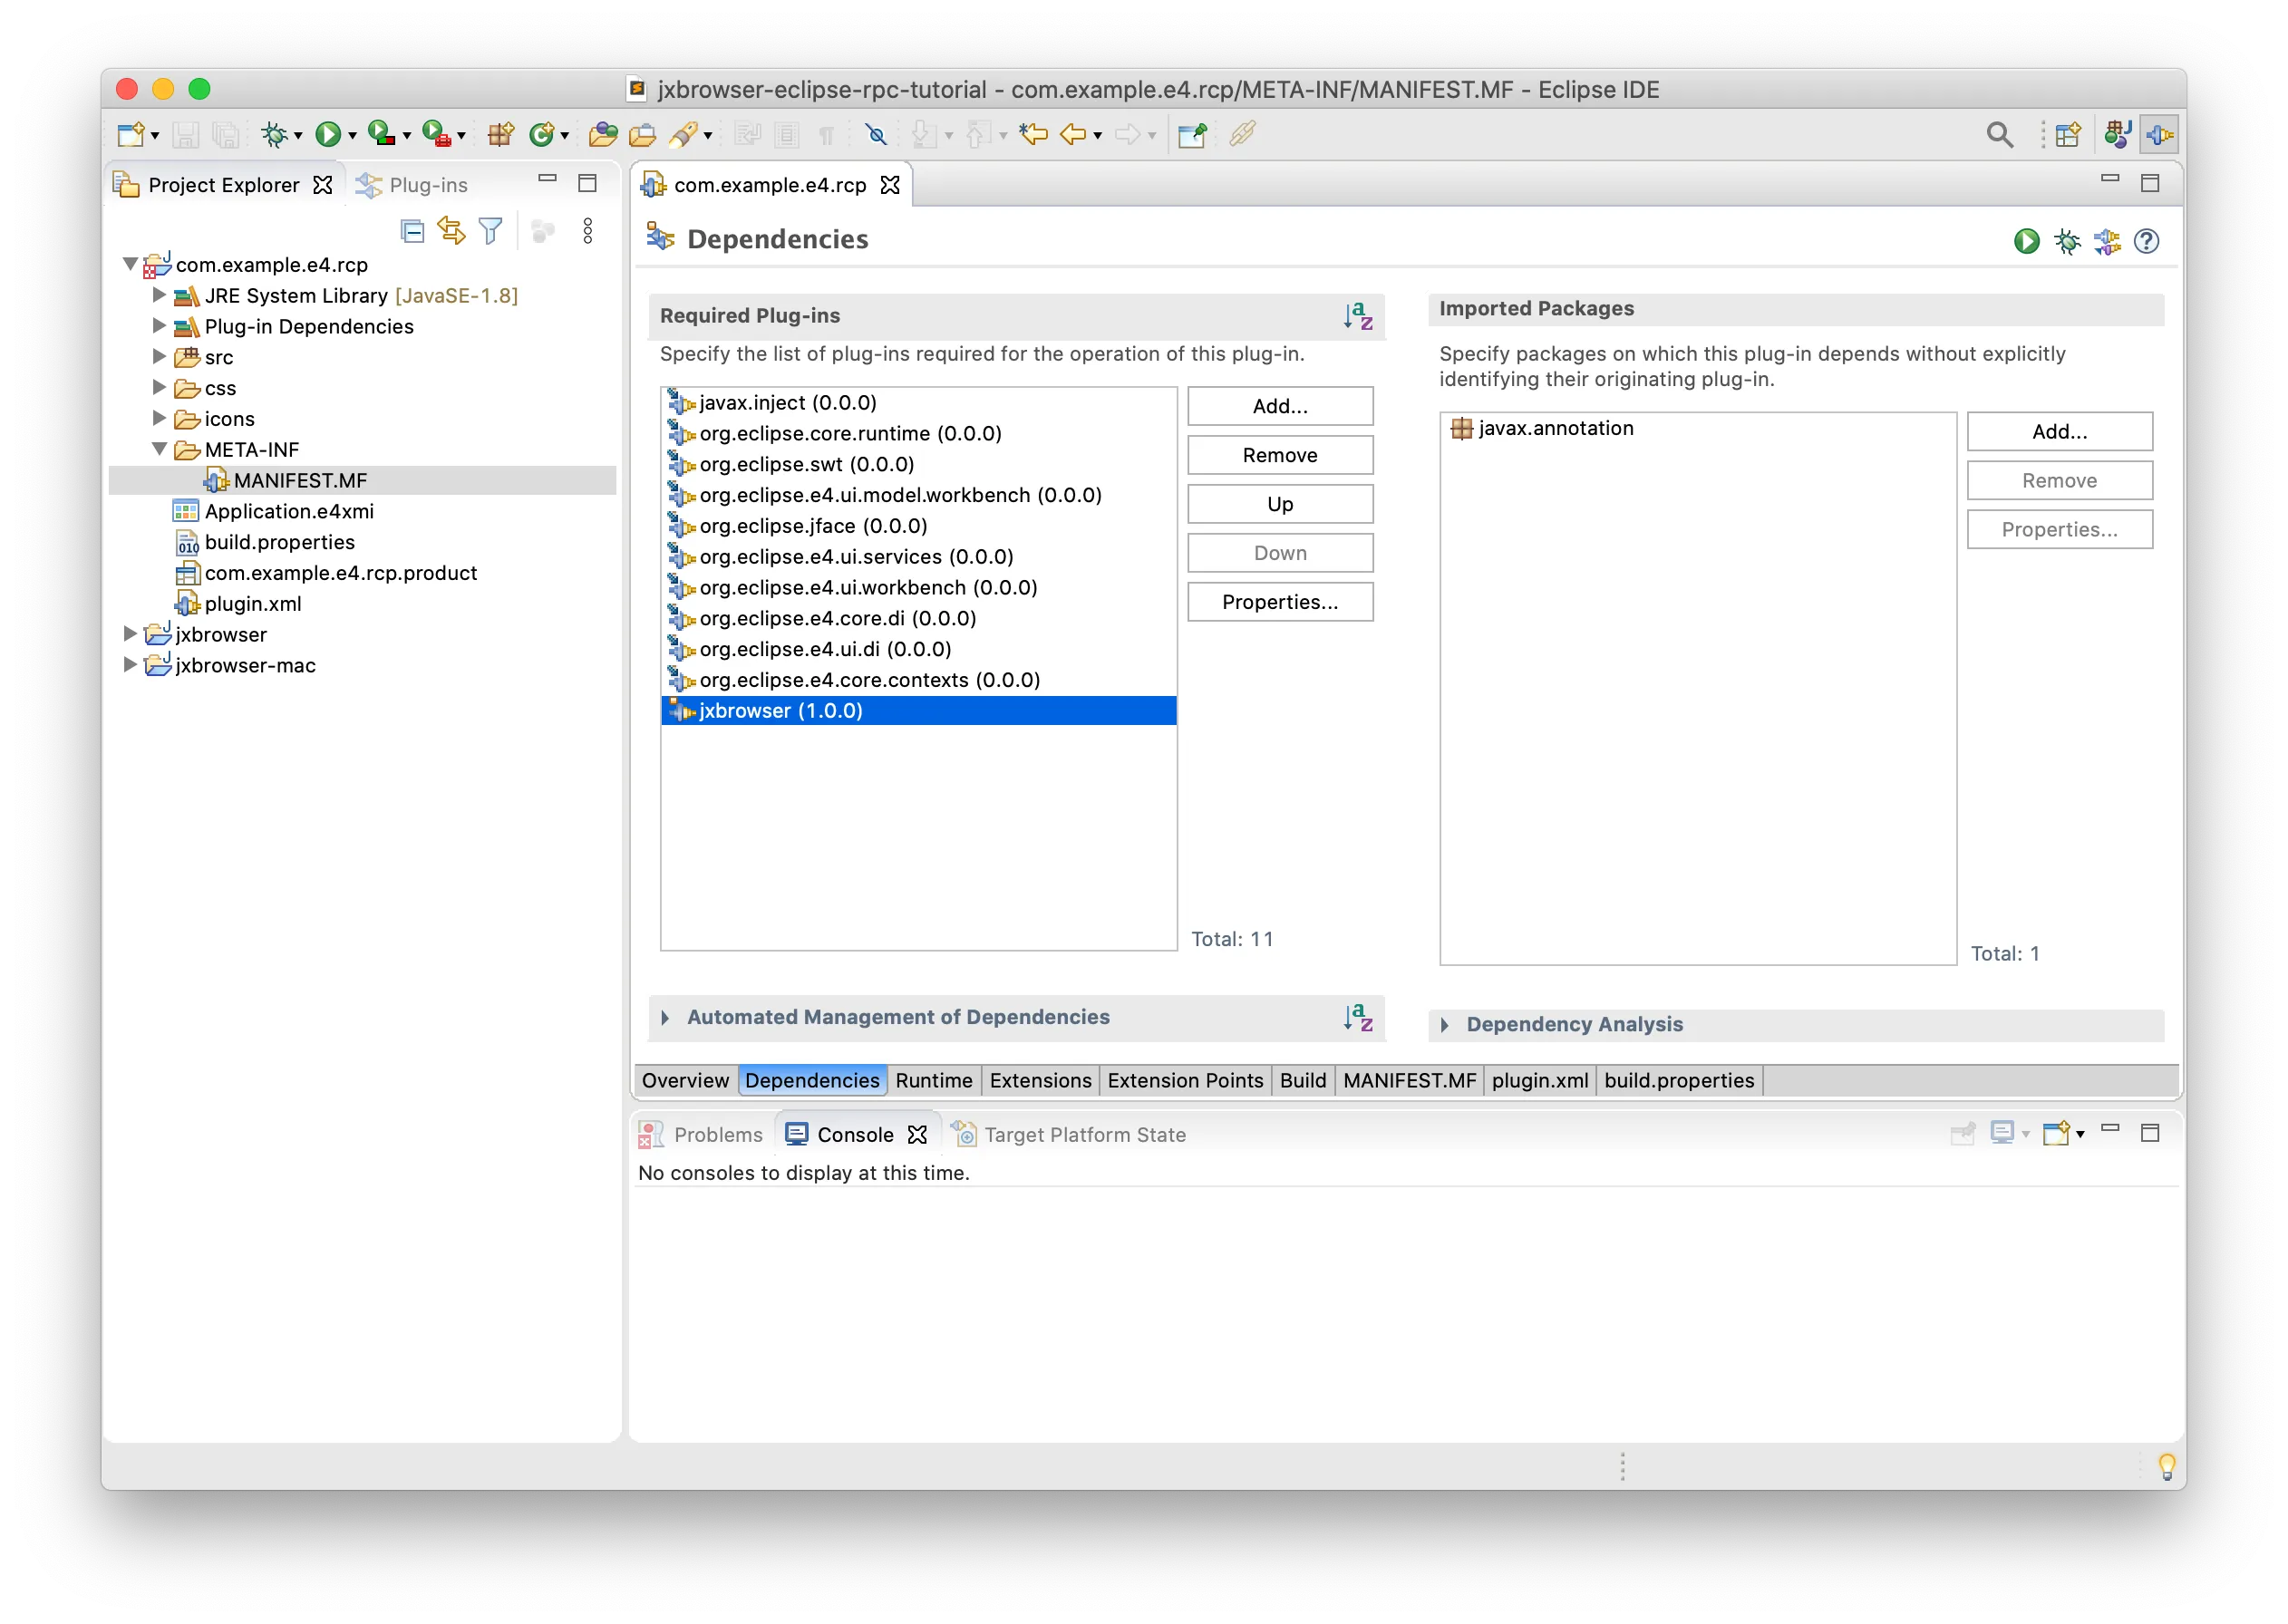Click the Add button in Imported Packages
The image size is (2288, 1624).
pos(2058,430)
